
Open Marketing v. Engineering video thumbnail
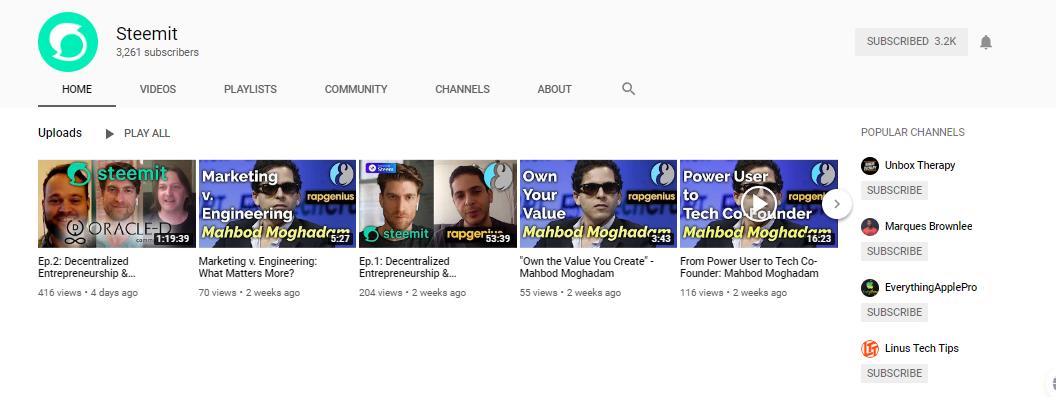[277, 204]
